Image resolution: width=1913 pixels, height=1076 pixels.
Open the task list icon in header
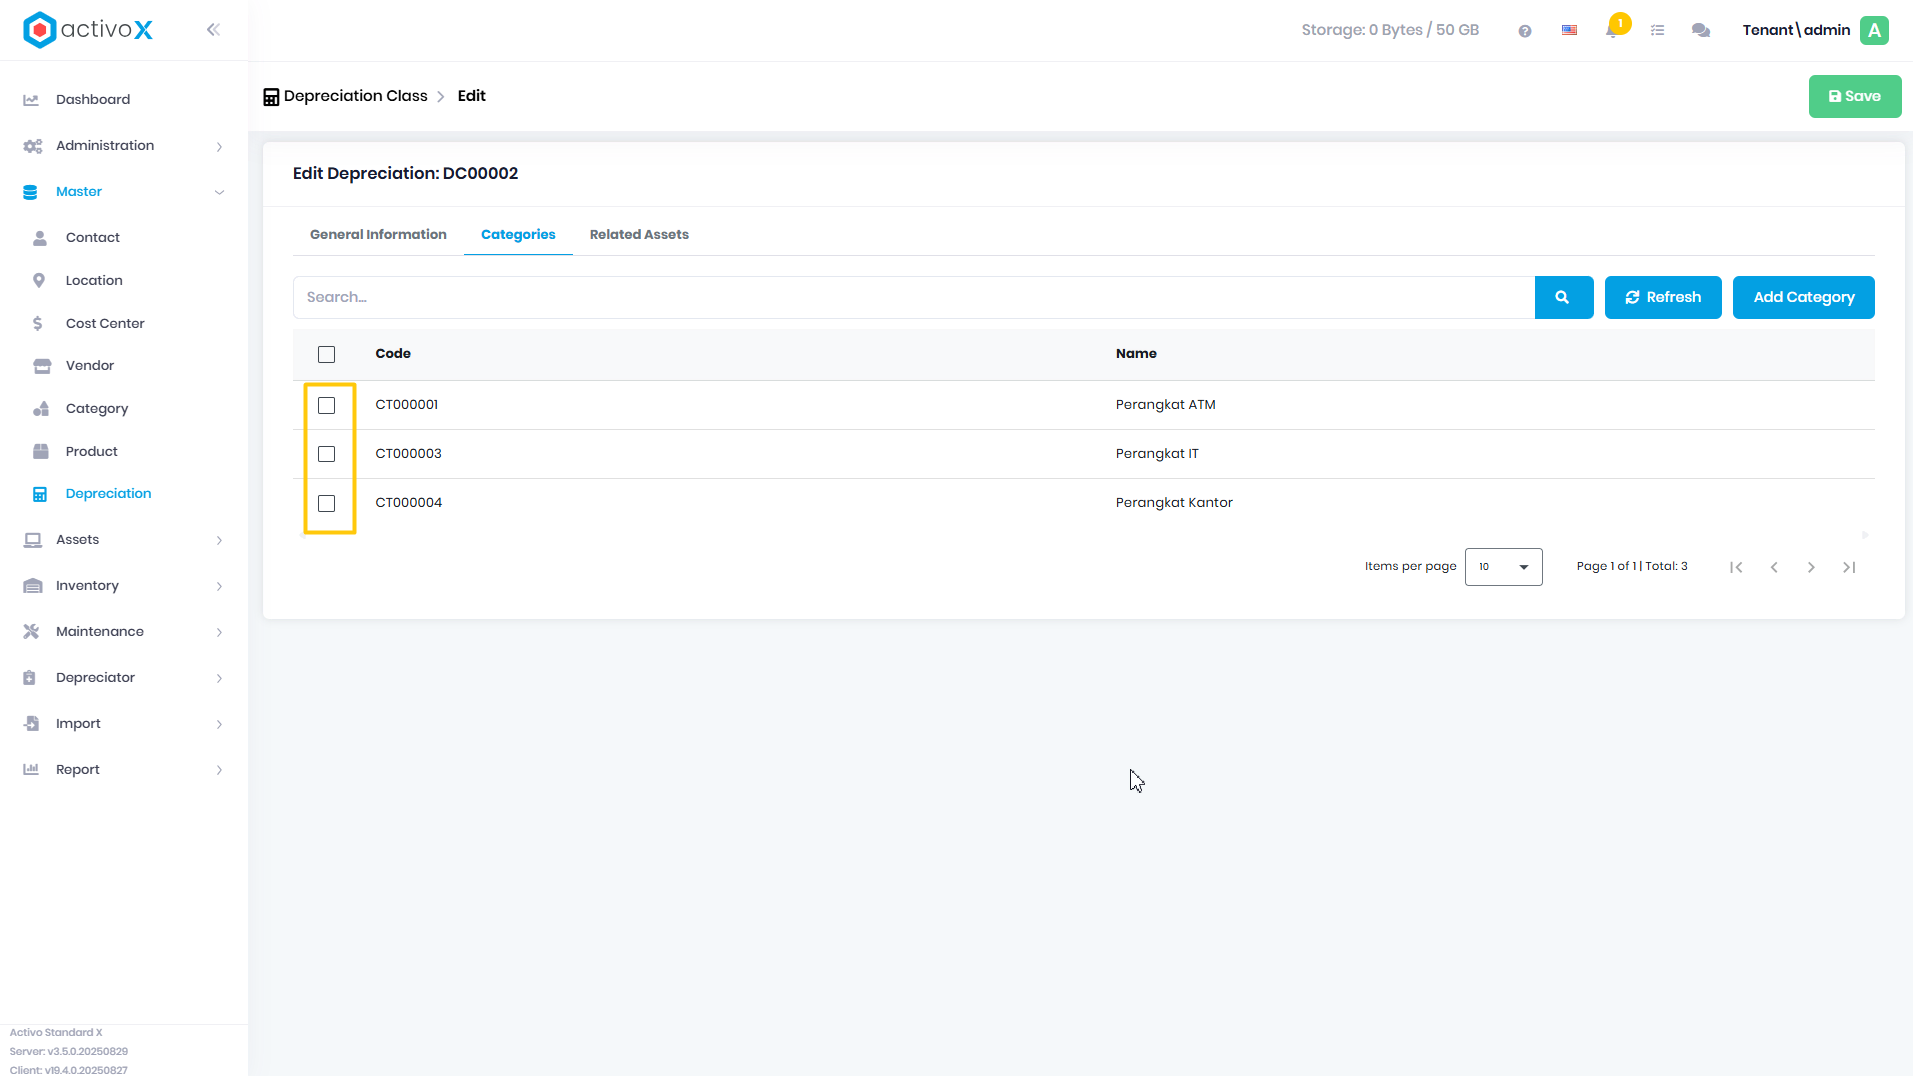[x=1658, y=31]
